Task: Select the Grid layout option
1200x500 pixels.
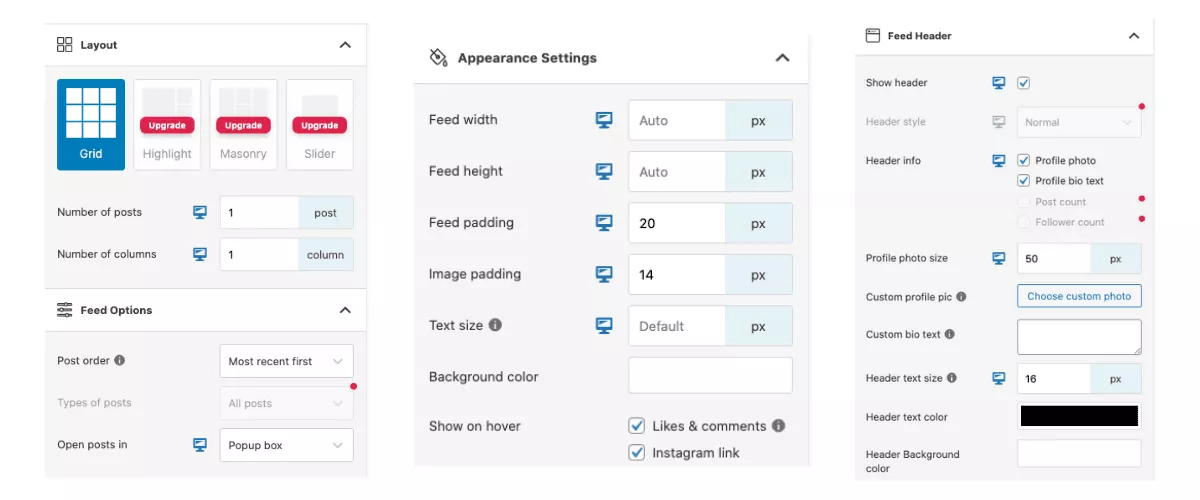Action: tap(91, 125)
